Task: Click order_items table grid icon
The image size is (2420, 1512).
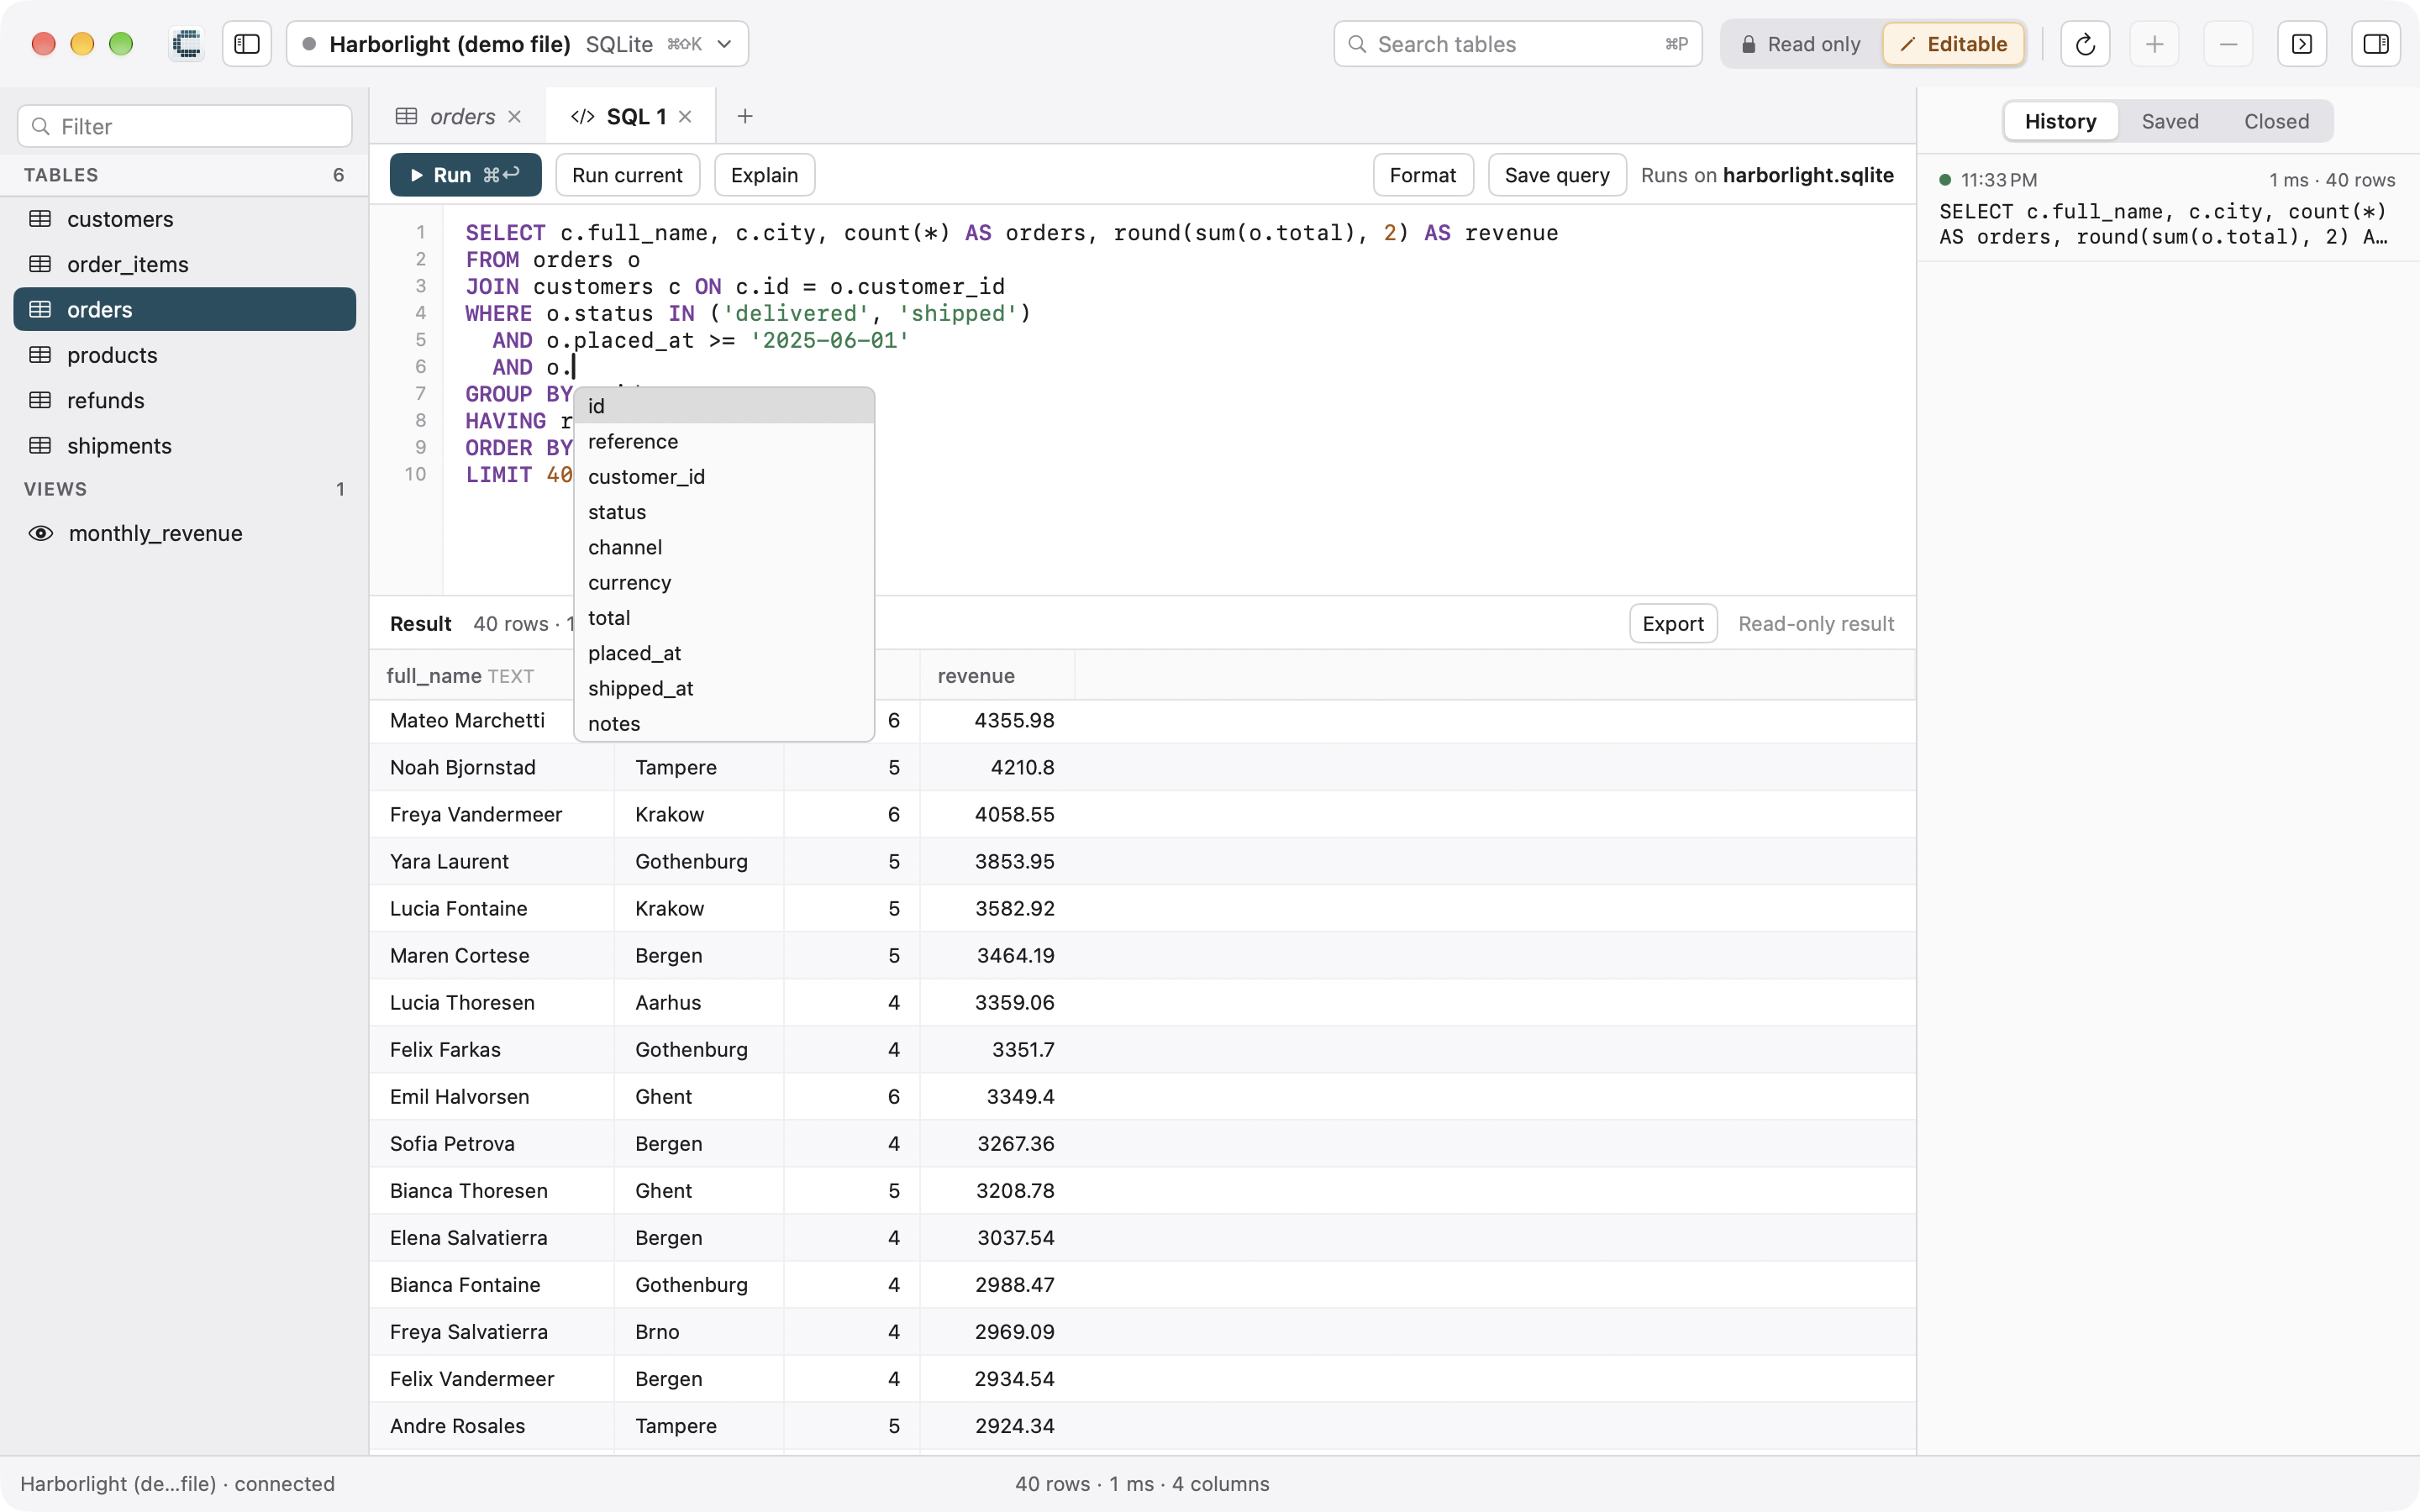Action: [x=40, y=264]
